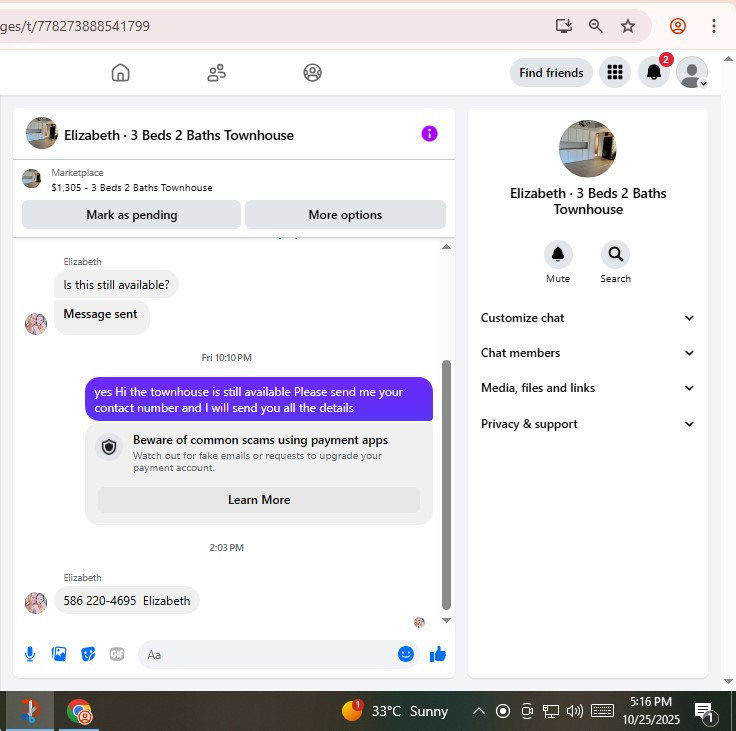Image resolution: width=736 pixels, height=731 pixels.
Task: Open the GIF picker icon
Action: (117, 654)
